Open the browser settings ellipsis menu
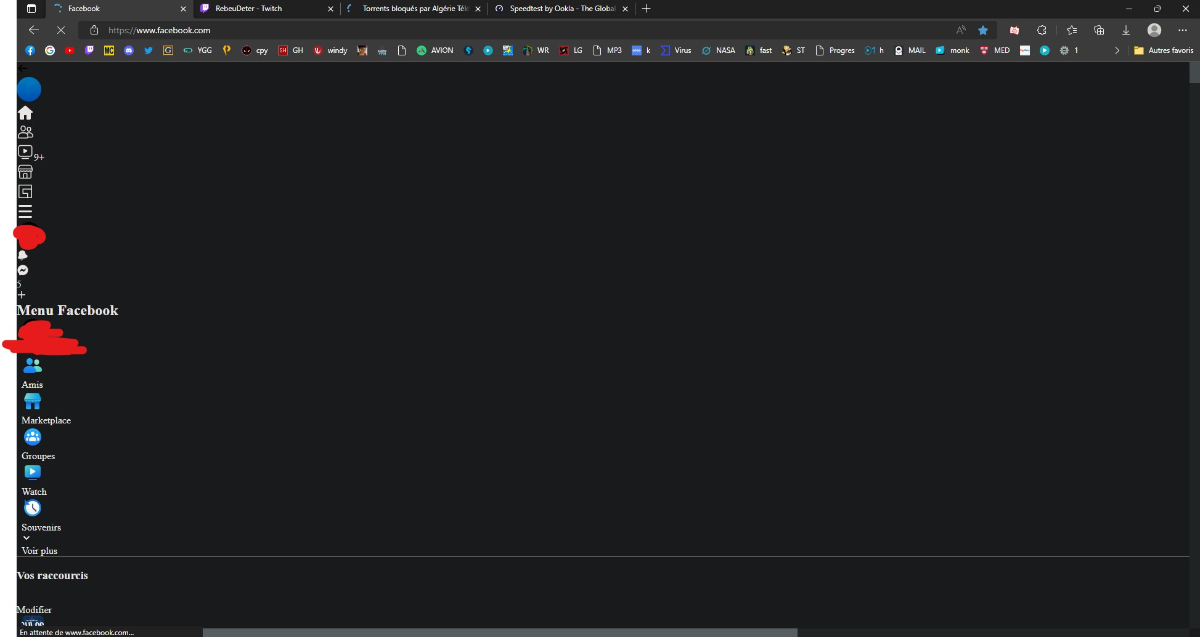This screenshot has width=1200, height=637. (1183, 30)
